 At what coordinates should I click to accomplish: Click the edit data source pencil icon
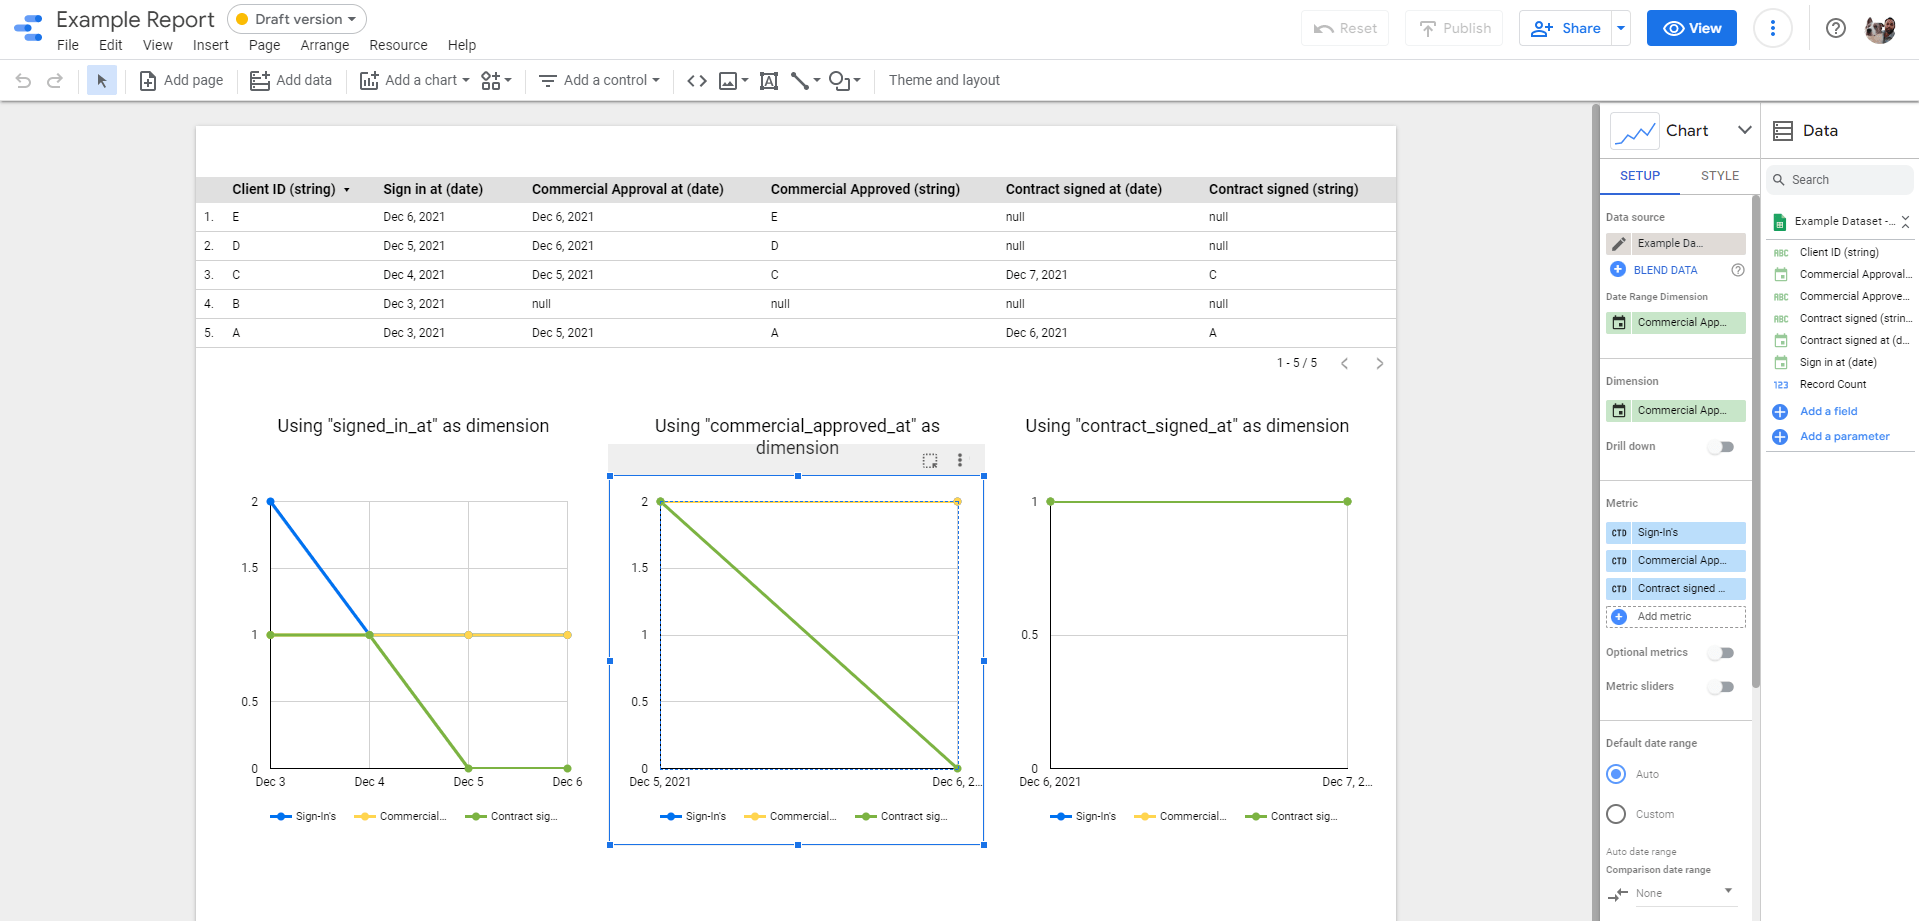coord(1619,243)
